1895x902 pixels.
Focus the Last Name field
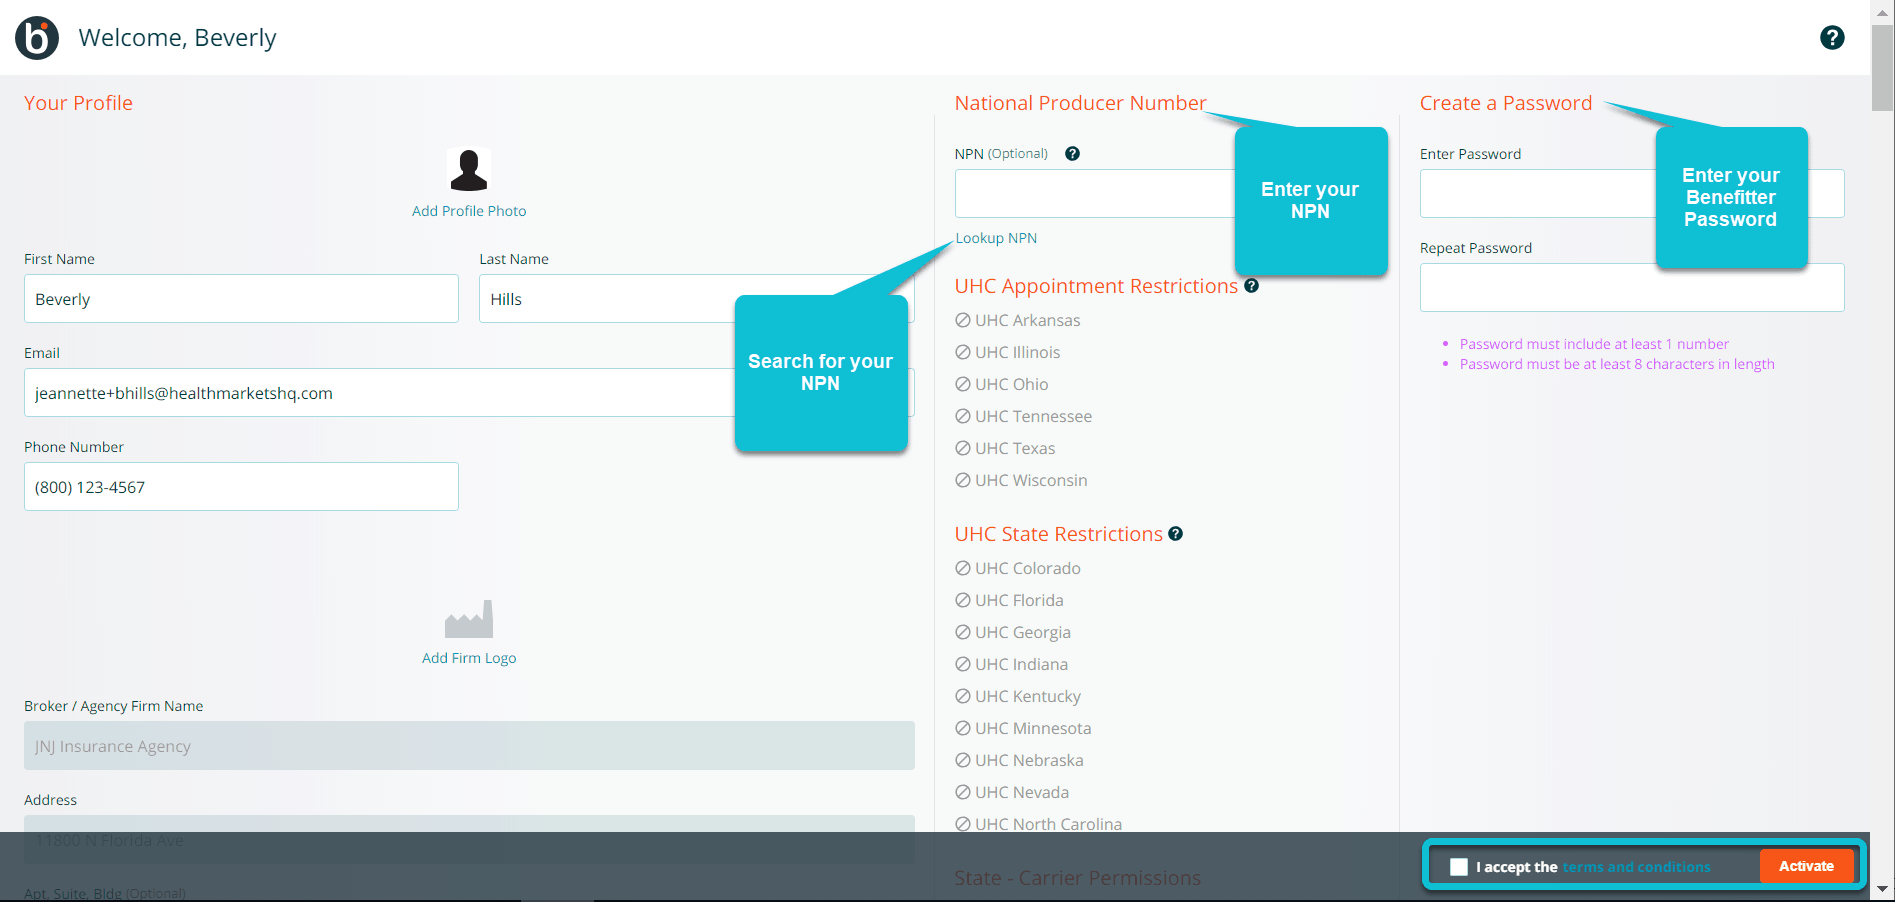696,299
